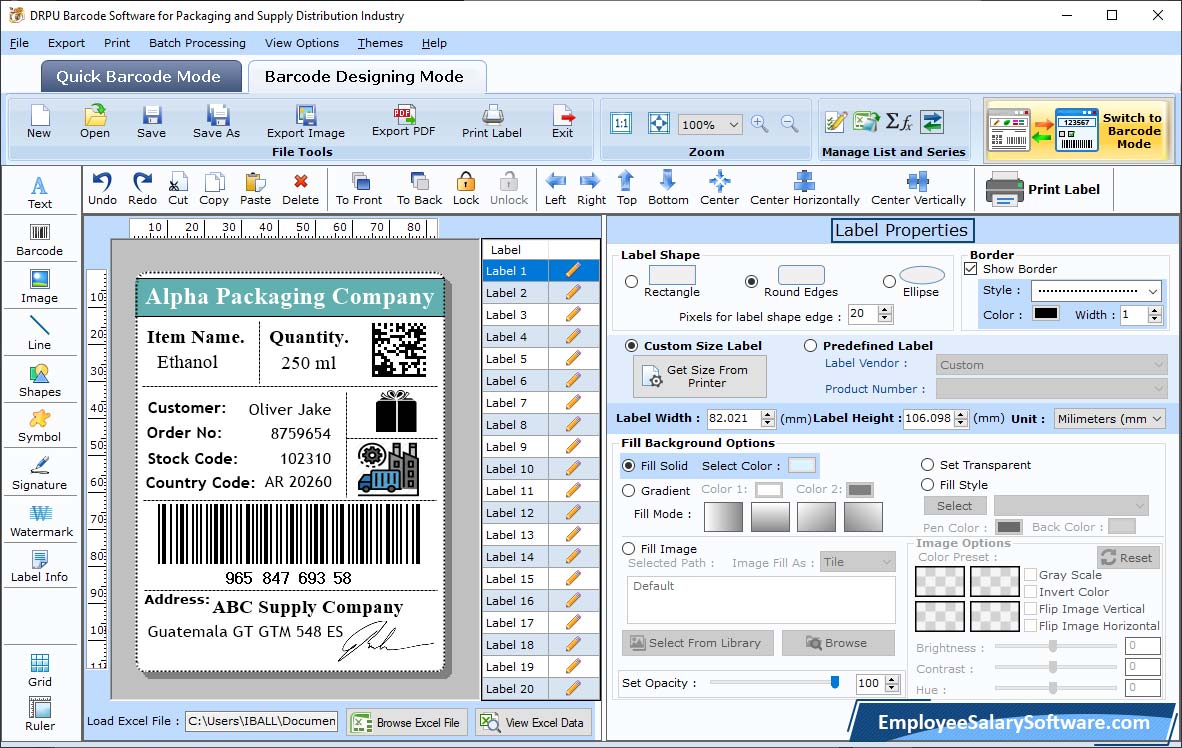Select the Text tool in sidebar

39,192
